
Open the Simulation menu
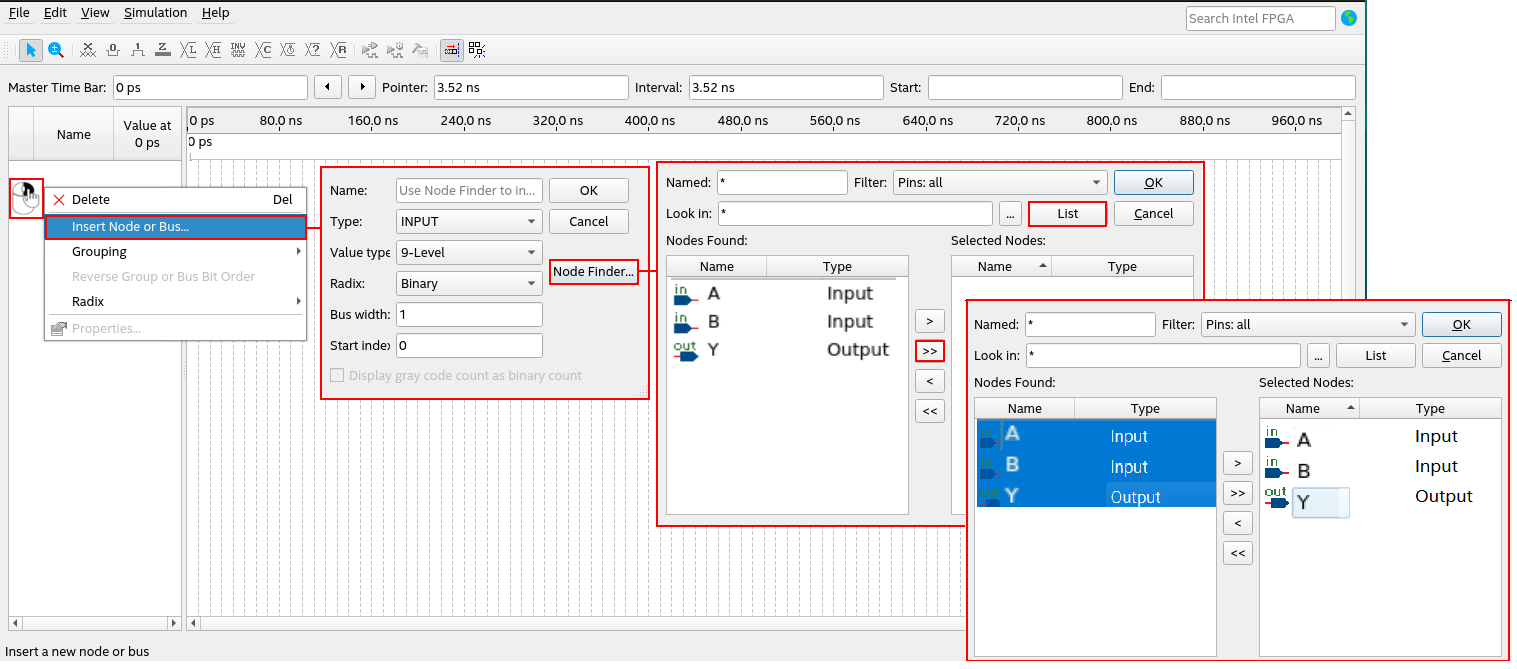tap(155, 13)
